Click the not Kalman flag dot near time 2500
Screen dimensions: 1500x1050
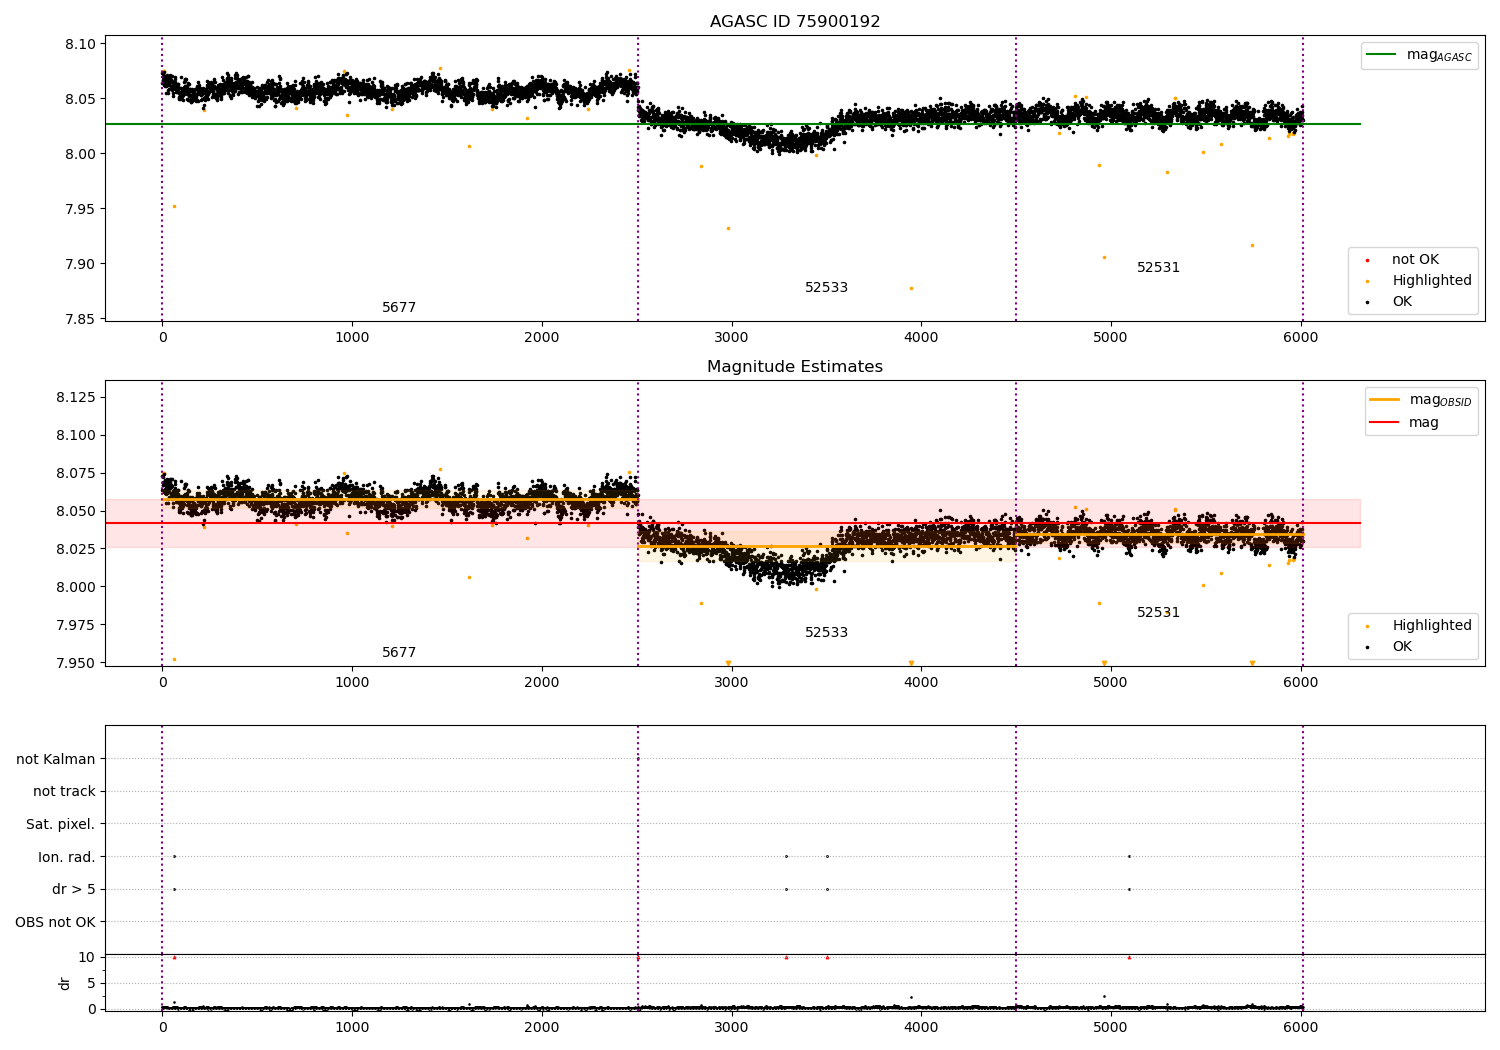(638, 759)
